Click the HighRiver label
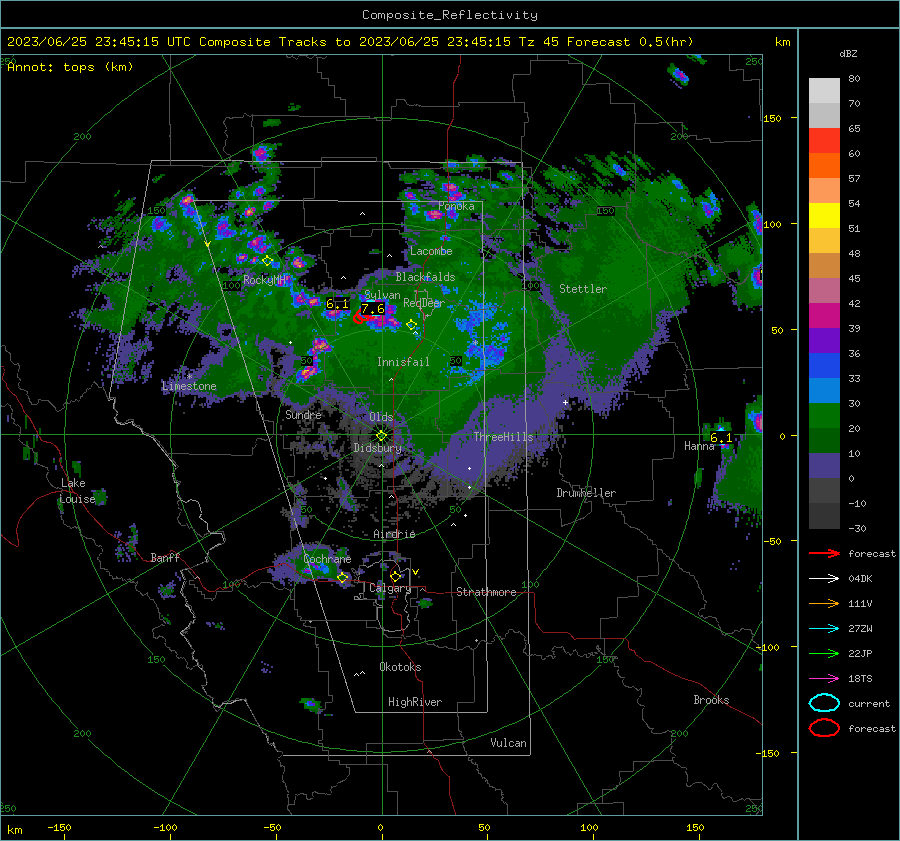This screenshot has width=900, height=841. tap(415, 702)
